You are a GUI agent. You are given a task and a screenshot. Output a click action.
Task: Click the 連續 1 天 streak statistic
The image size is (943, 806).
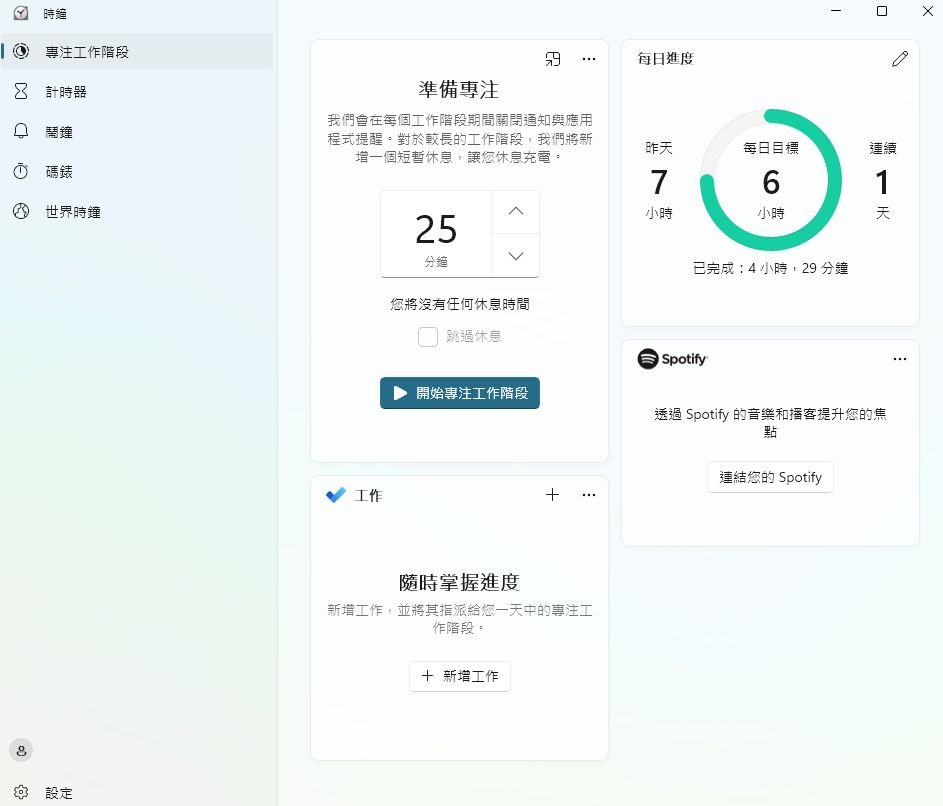pos(882,180)
